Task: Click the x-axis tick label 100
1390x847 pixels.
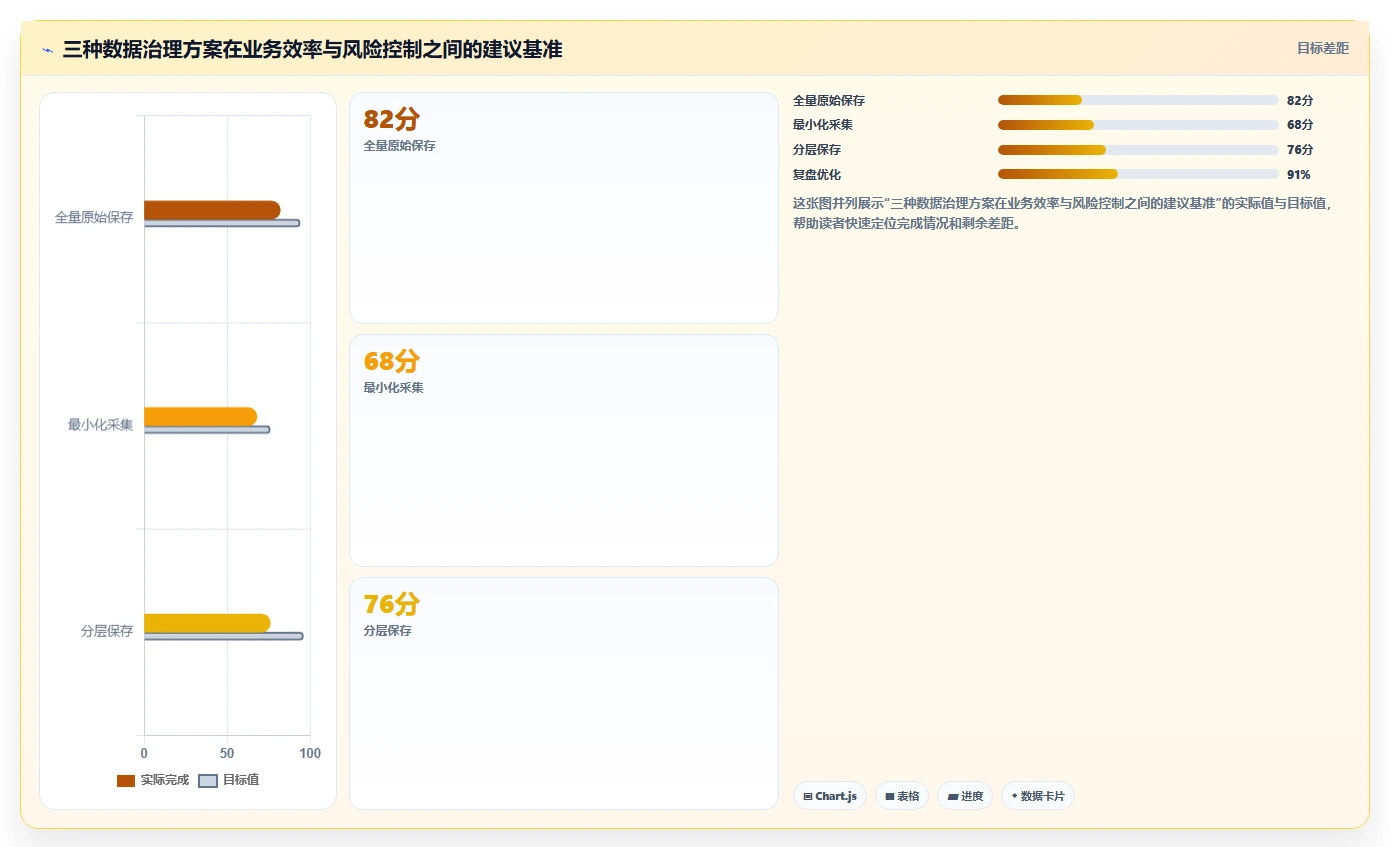Action: click(x=310, y=753)
